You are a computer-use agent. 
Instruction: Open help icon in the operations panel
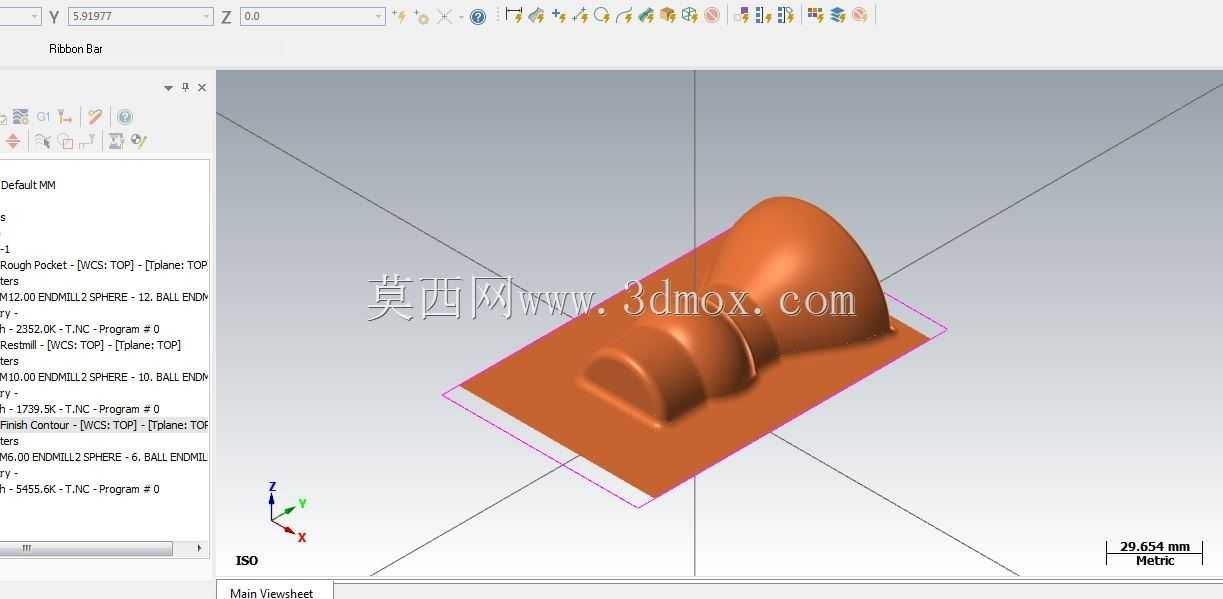tap(124, 117)
